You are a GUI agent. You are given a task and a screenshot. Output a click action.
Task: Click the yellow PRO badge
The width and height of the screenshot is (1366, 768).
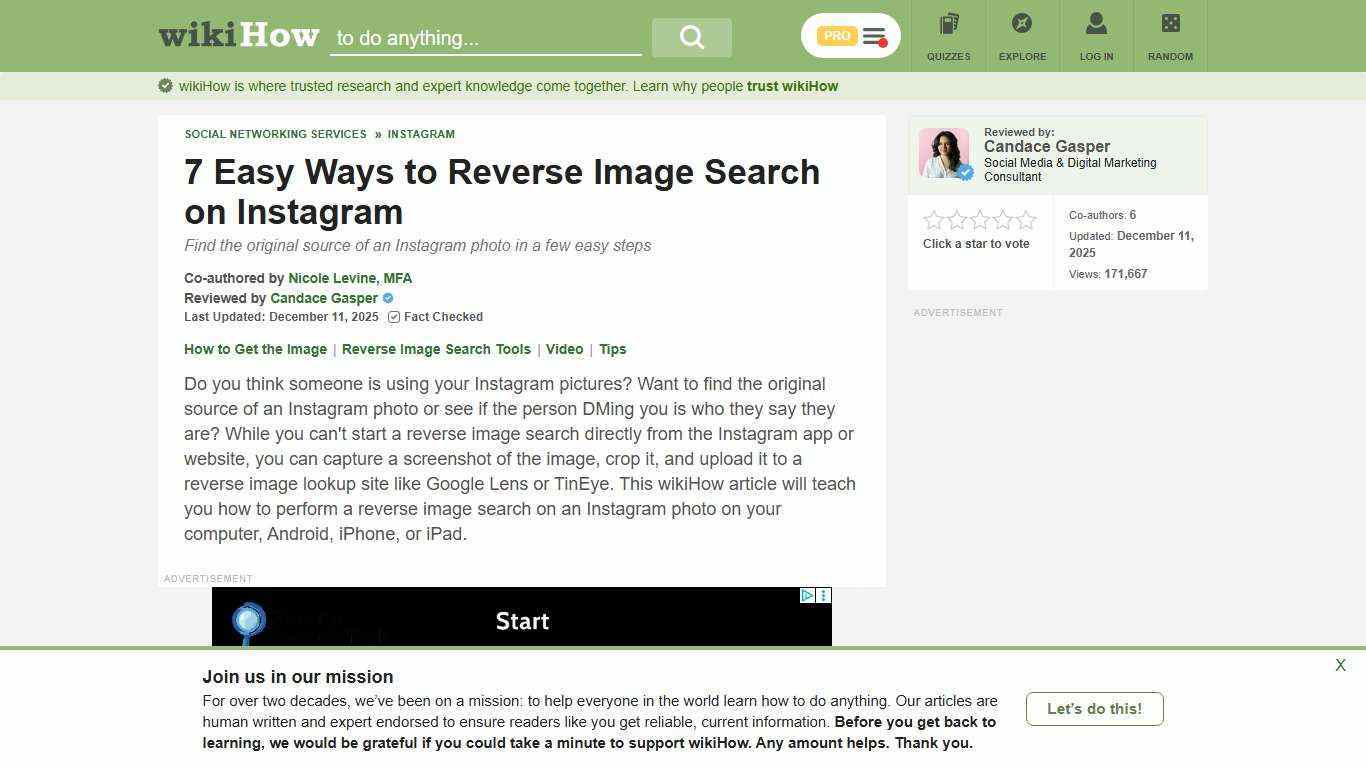pyautogui.click(x=836, y=35)
